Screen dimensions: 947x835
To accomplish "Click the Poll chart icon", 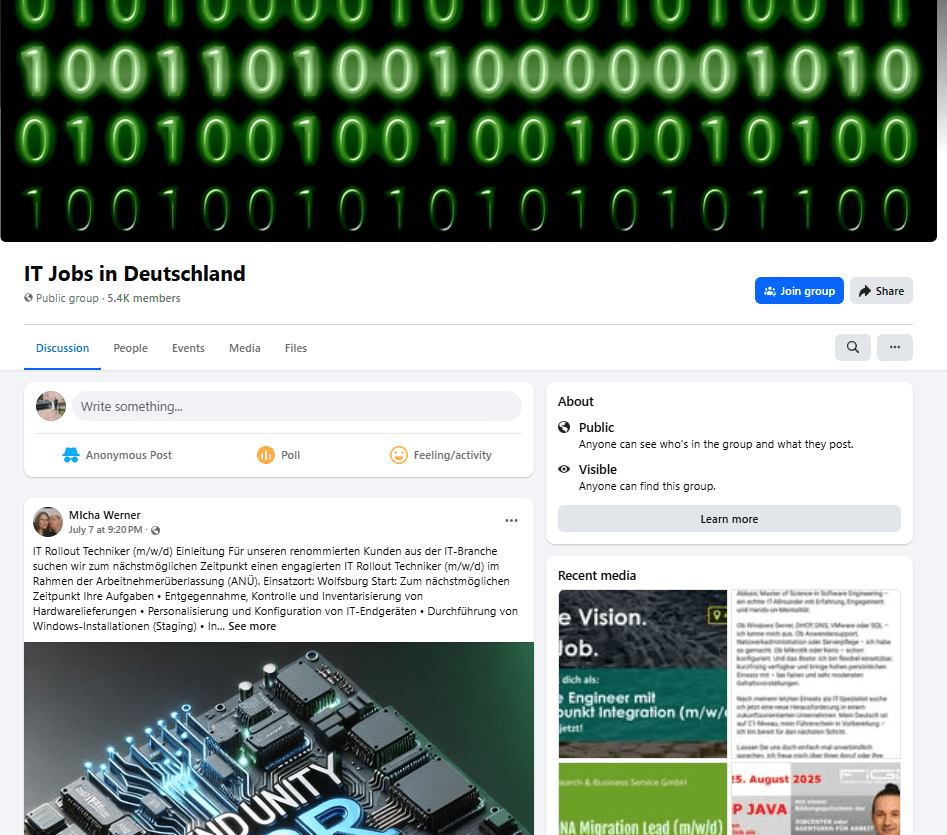I will [x=266, y=455].
